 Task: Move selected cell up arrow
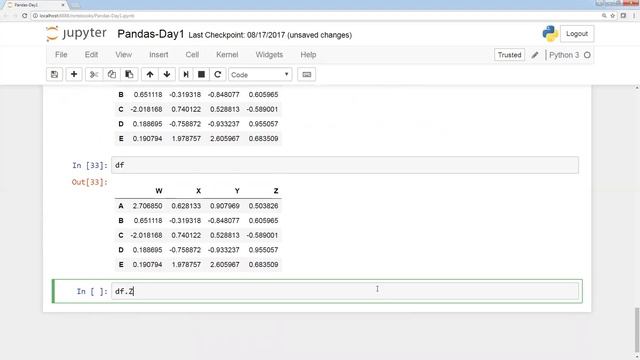[150, 75]
